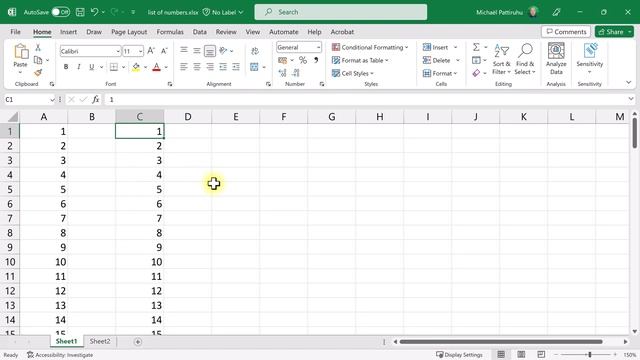The height and width of the screenshot is (360, 640).
Task: Apply the Borders icon
Action: (114, 67)
